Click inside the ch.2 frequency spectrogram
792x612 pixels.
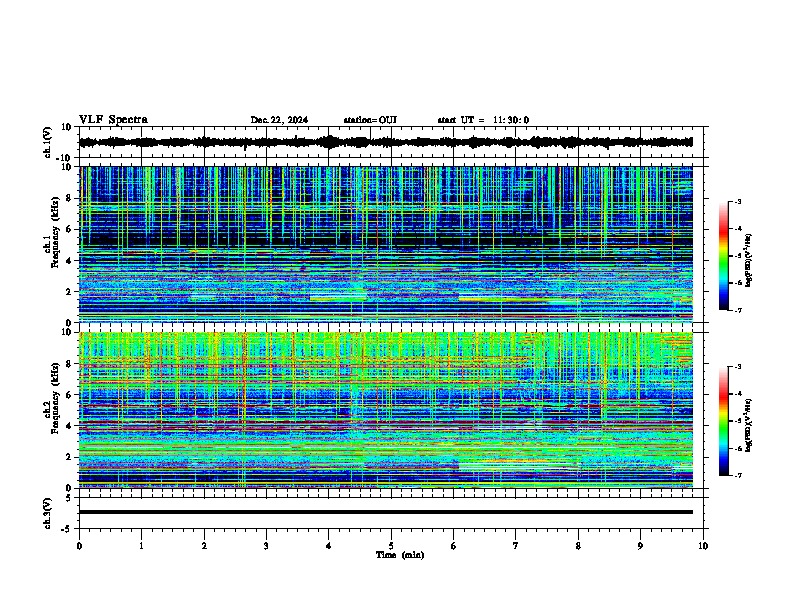386,410
